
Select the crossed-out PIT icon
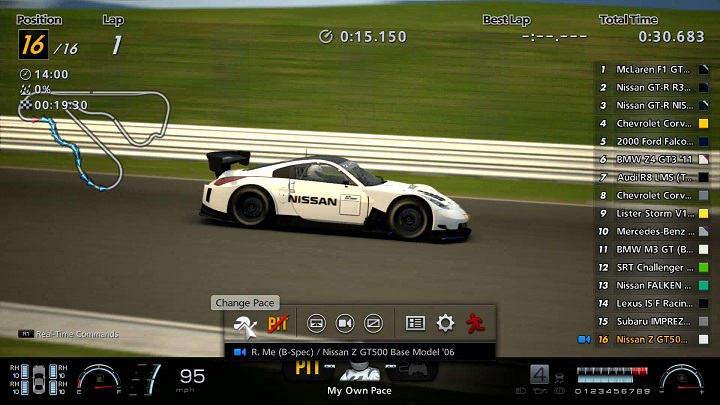(x=278, y=323)
